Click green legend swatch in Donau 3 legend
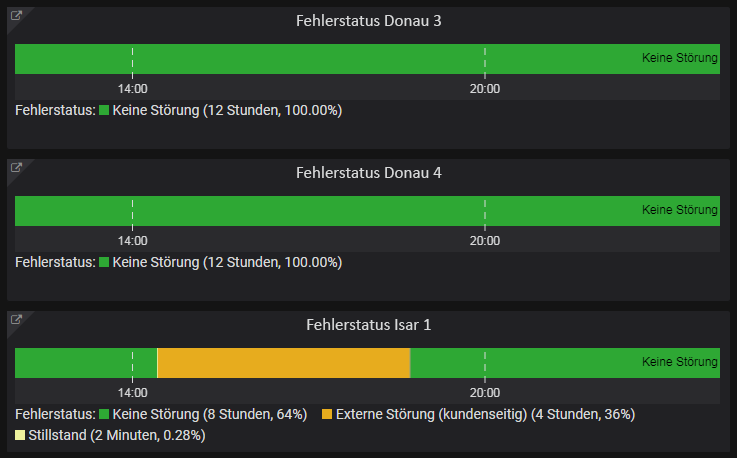Image resolution: width=737 pixels, height=458 pixels. point(104,110)
